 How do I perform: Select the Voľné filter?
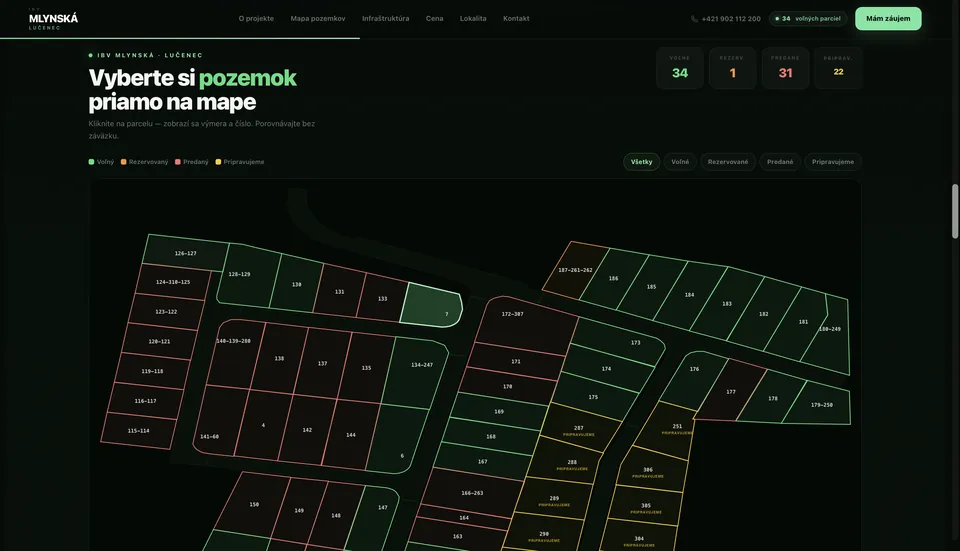(680, 162)
